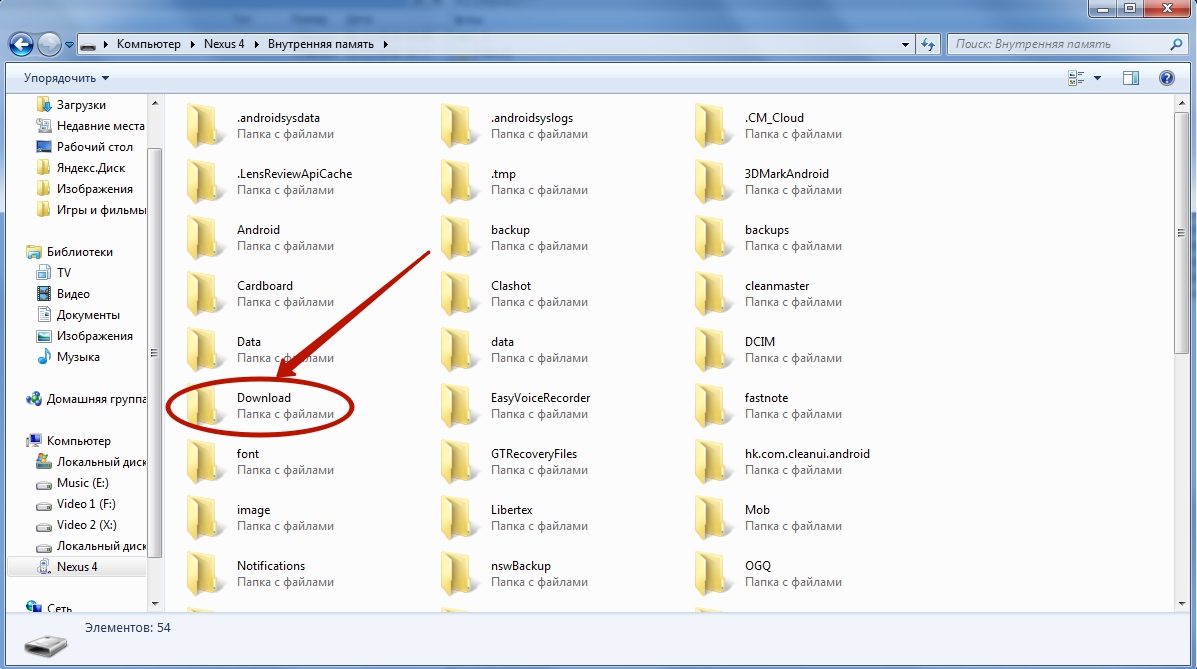The height and width of the screenshot is (669, 1197).
Task: Click the 'Notifications' folder name
Action: coord(270,566)
